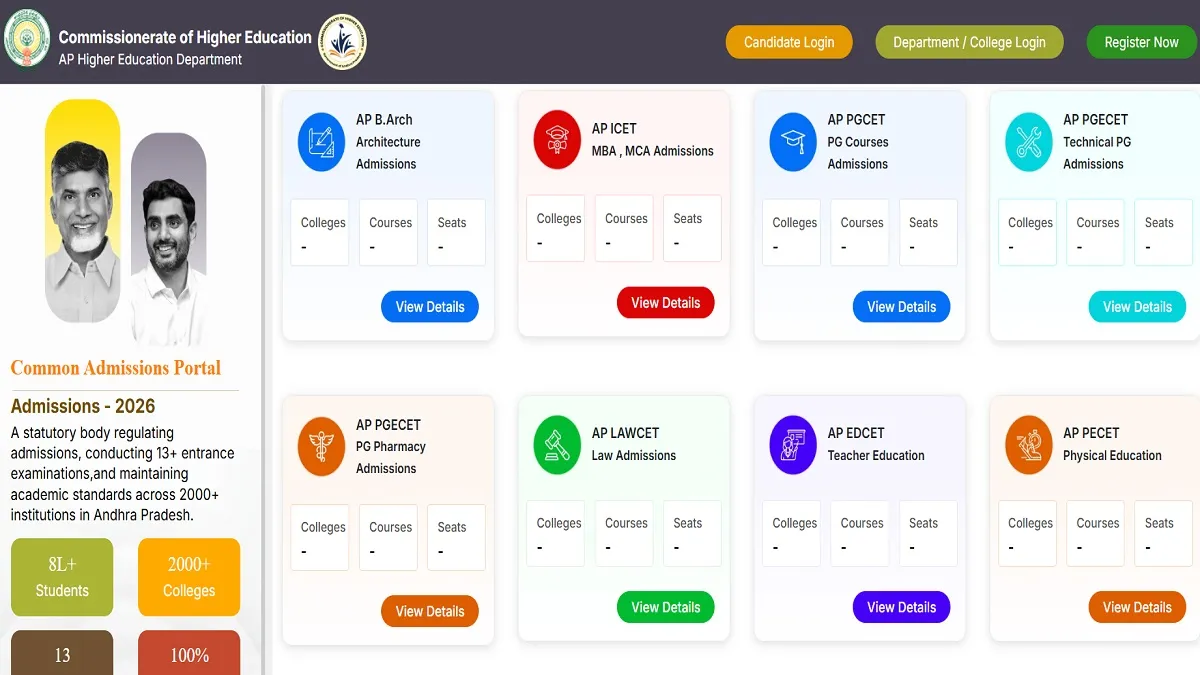Click Courses box in AP PECET card
This screenshot has width=1200, height=675.
point(1096,534)
